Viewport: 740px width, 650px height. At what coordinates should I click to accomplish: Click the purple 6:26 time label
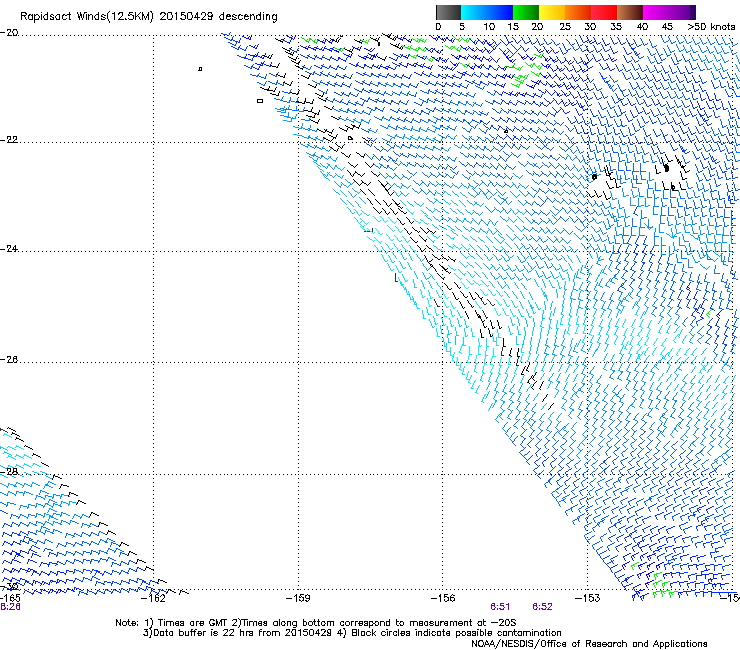point(10,607)
